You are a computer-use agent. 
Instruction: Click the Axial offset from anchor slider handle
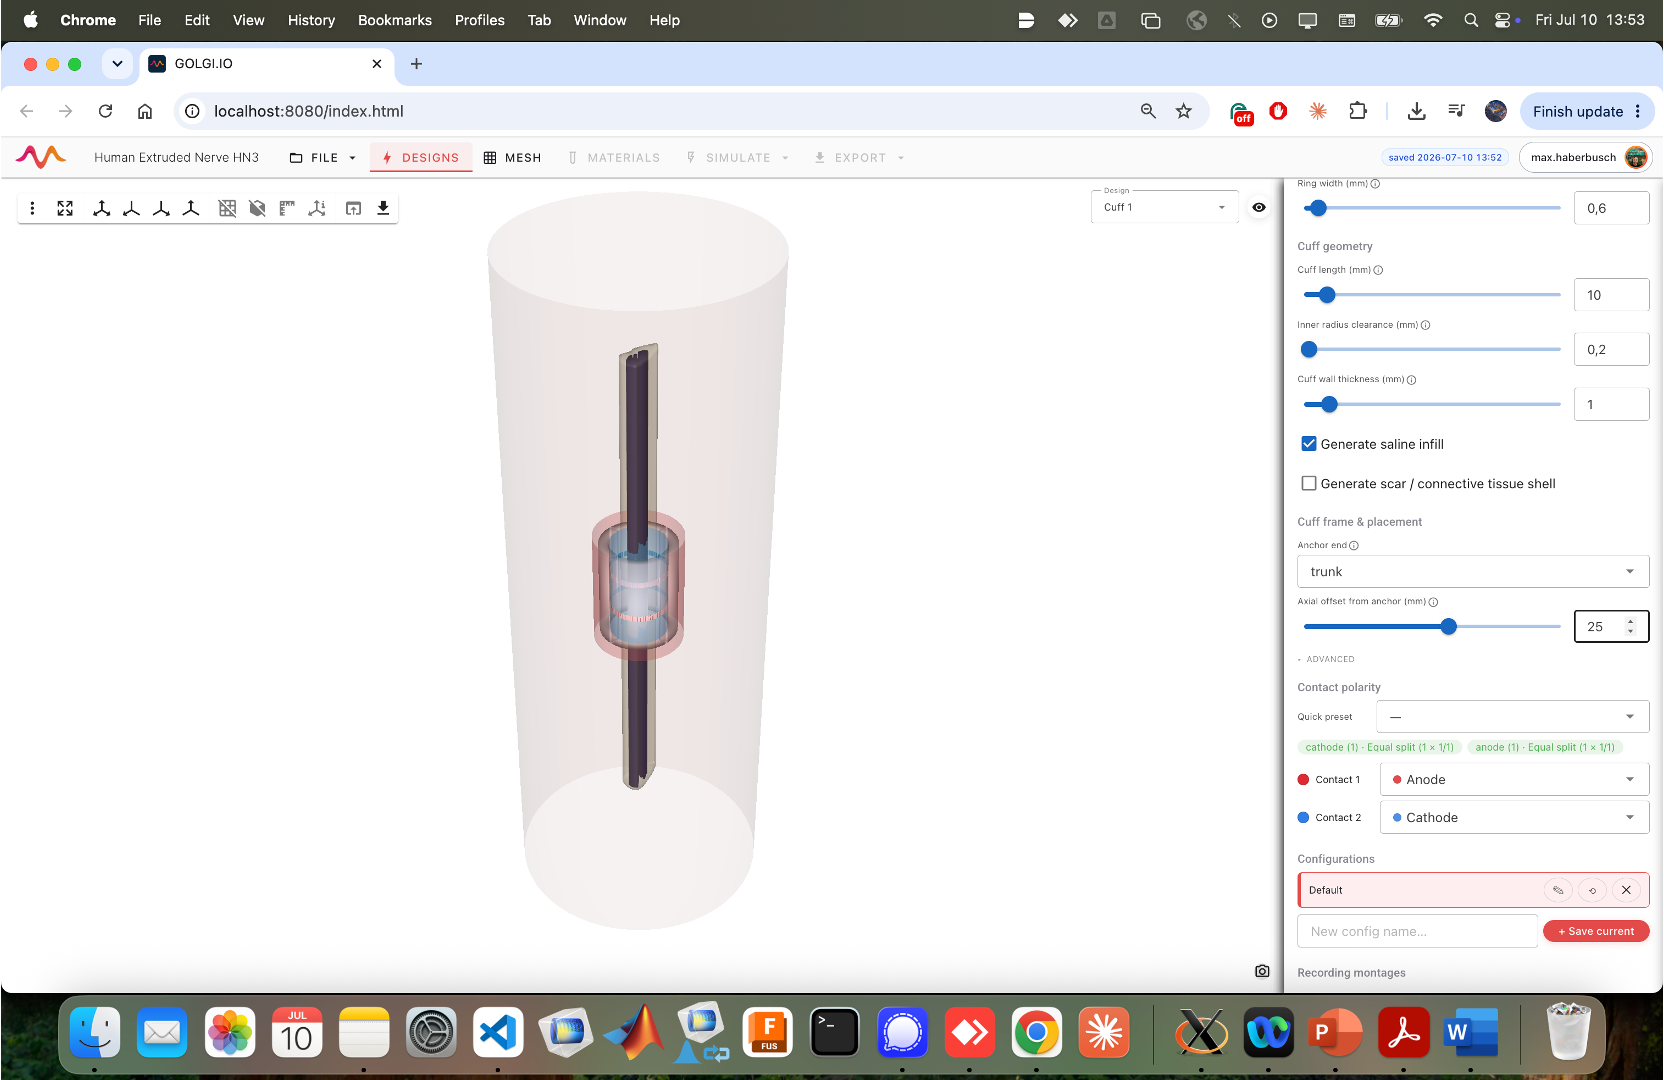pos(1448,627)
